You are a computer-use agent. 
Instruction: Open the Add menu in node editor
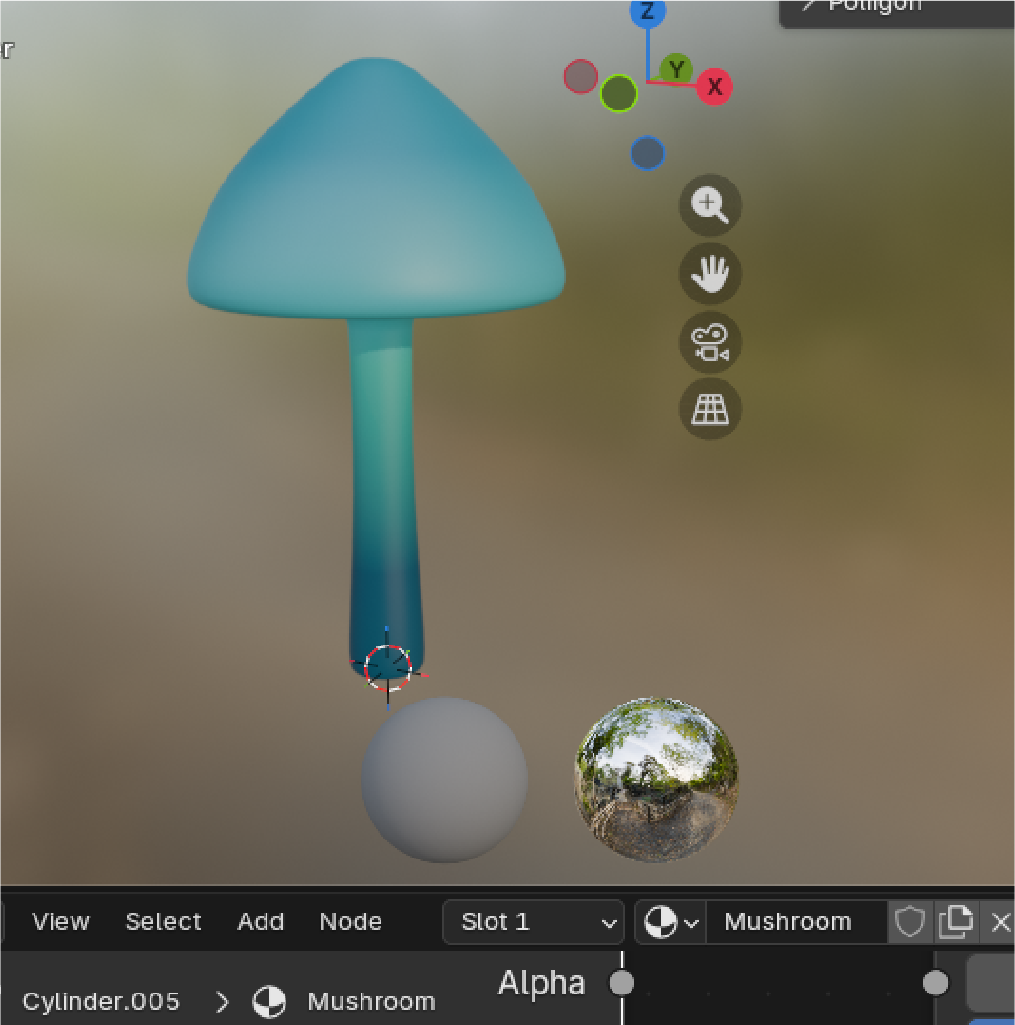(260, 921)
